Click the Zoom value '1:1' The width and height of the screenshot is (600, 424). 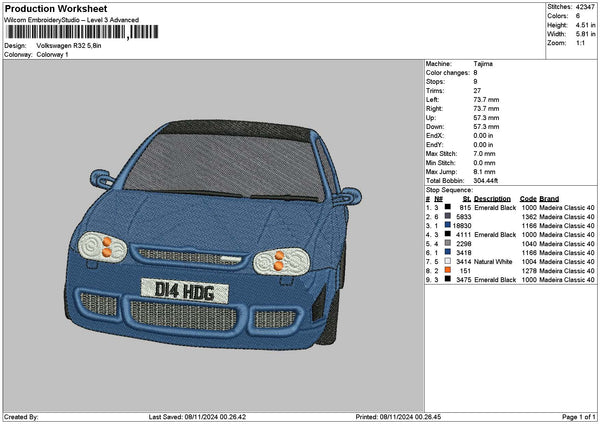tap(580, 43)
